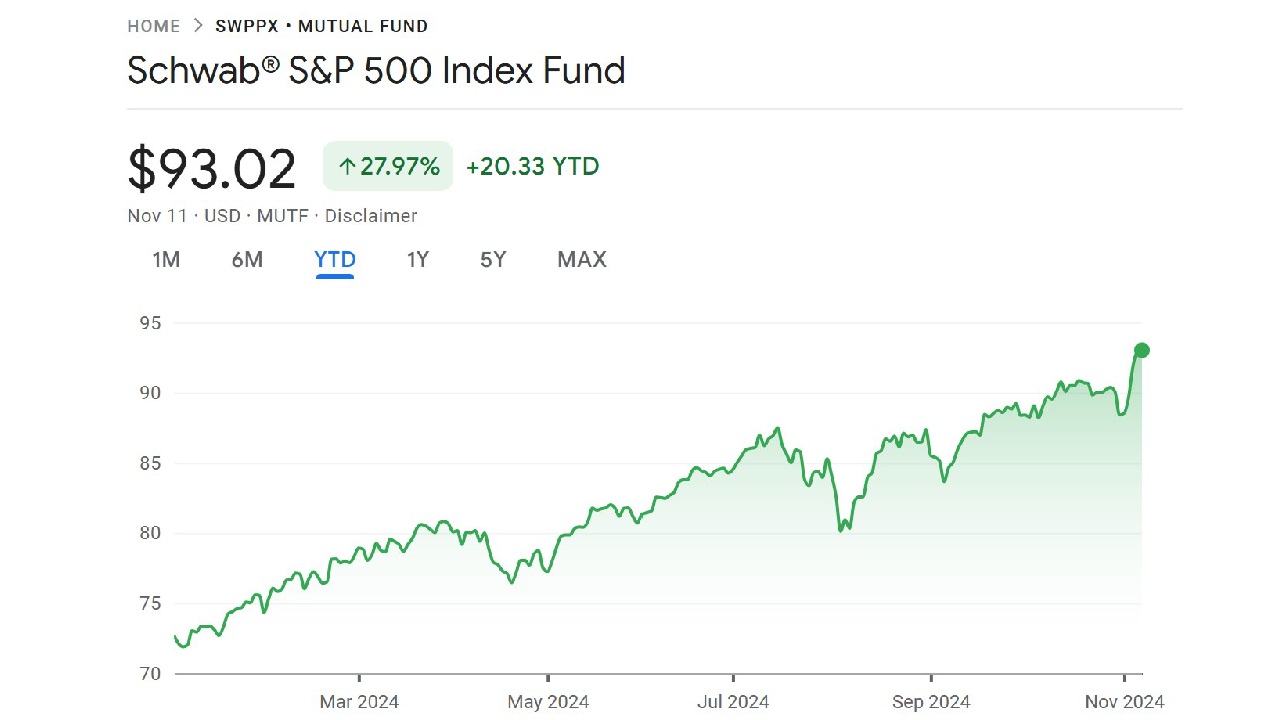
Task: Open the Disclaimer link
Action: click(x=371, y=216)
